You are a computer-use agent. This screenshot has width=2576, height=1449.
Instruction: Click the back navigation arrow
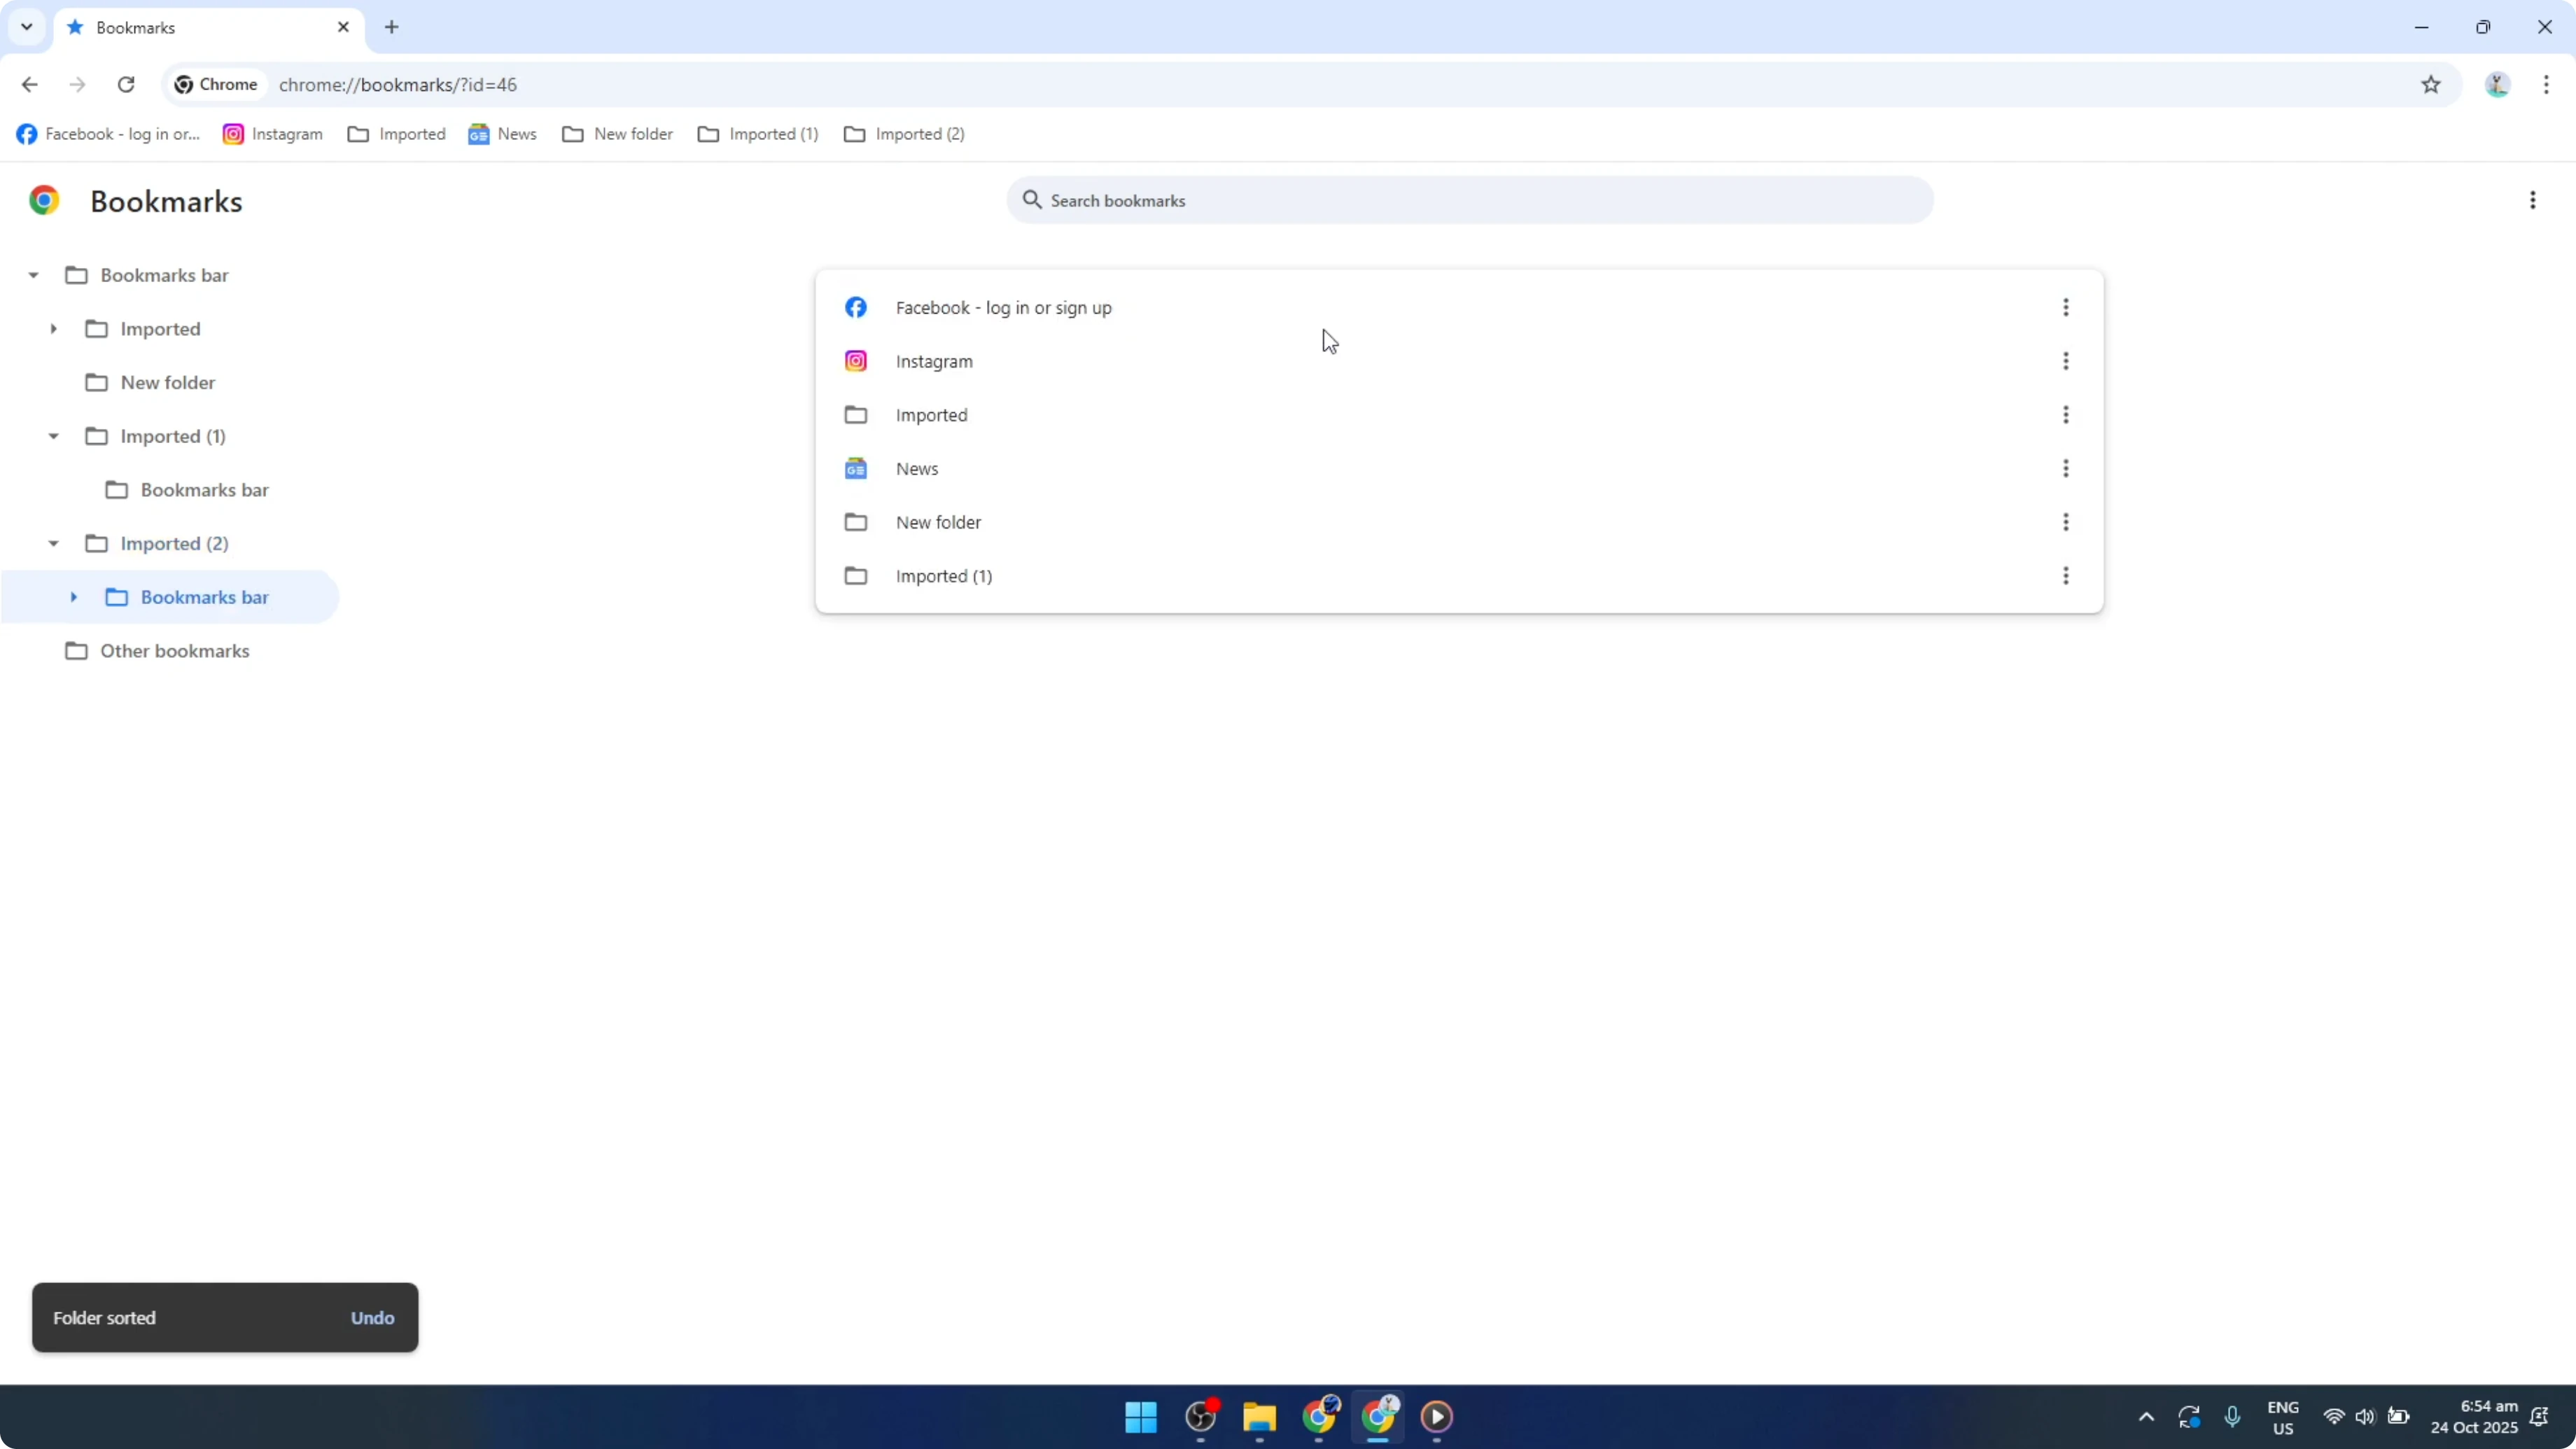29,84
